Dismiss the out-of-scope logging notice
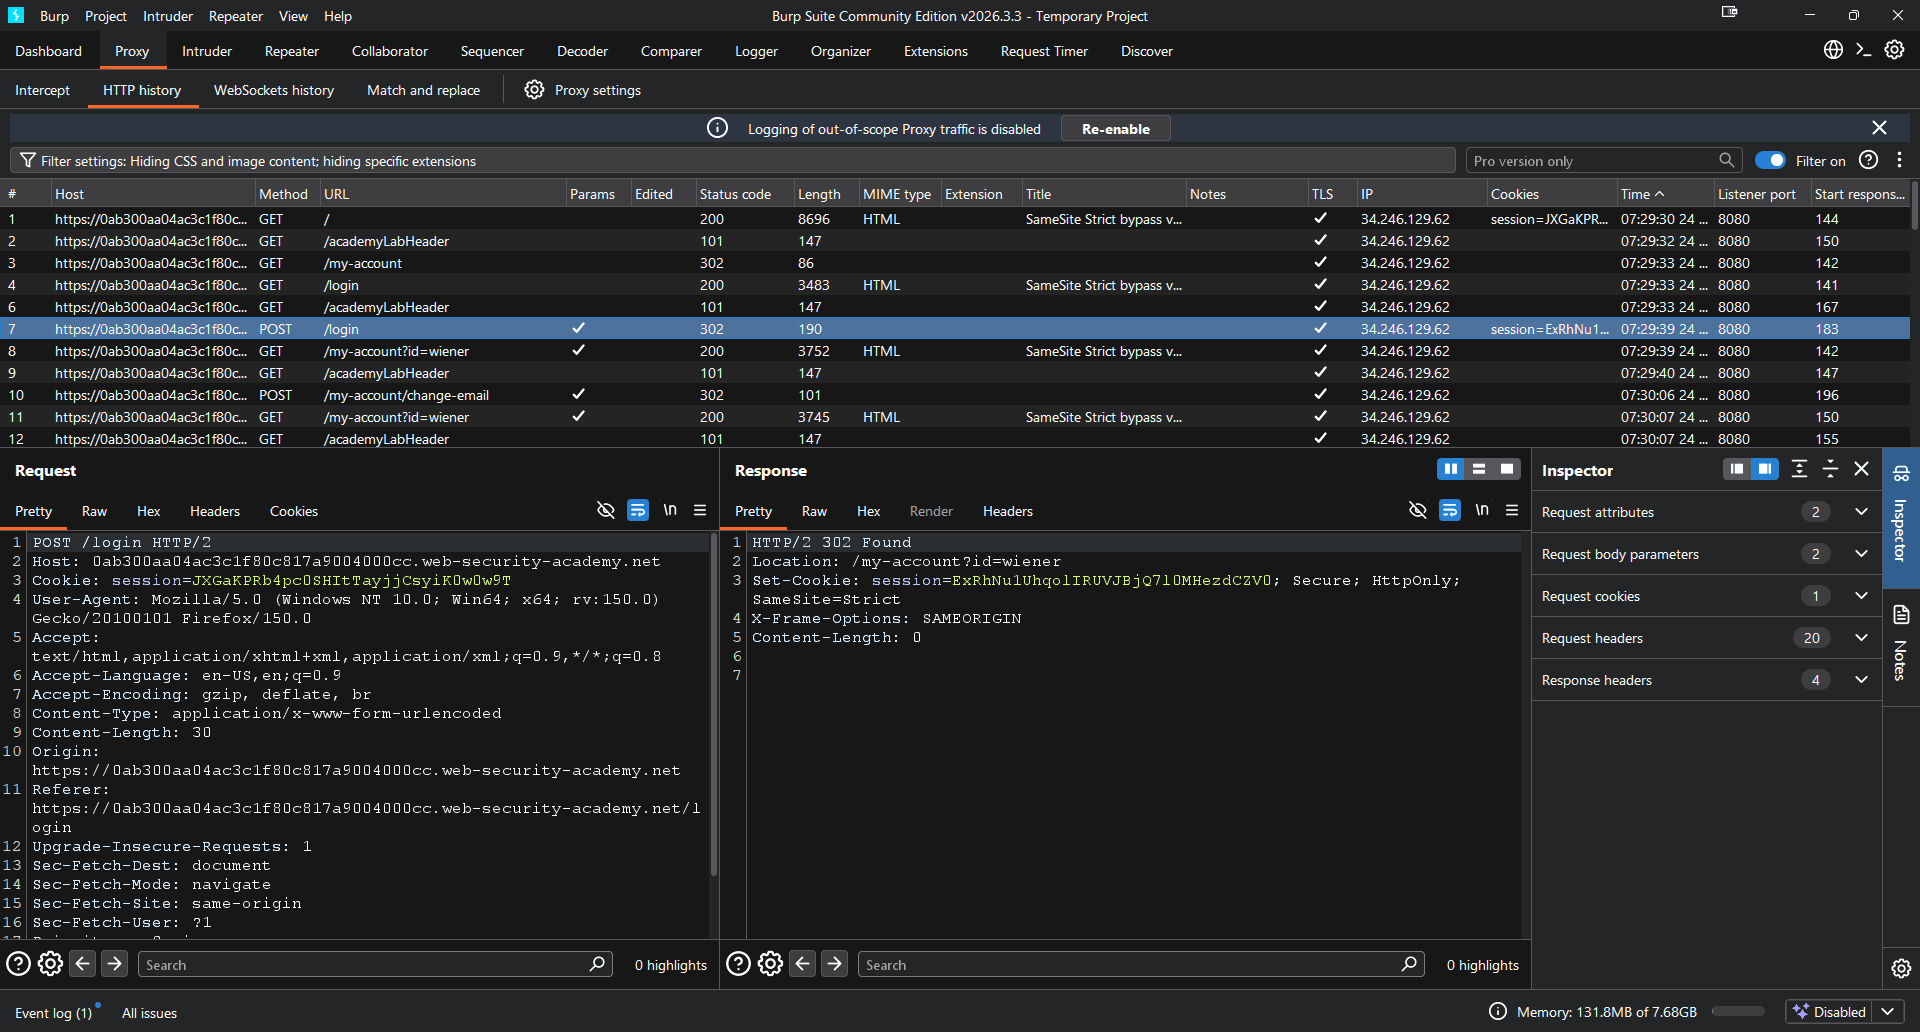 (x=1879, y=128)
